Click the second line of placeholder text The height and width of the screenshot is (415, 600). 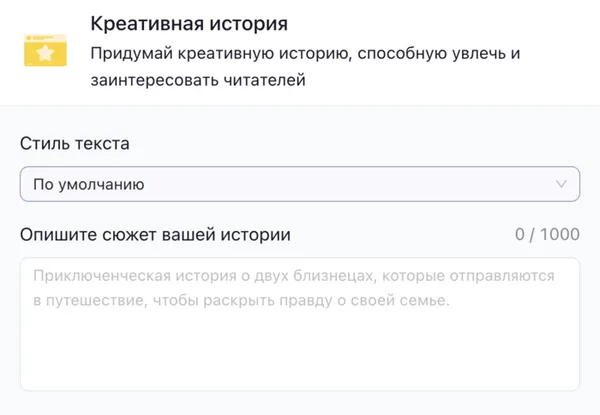tap(240, 300)
